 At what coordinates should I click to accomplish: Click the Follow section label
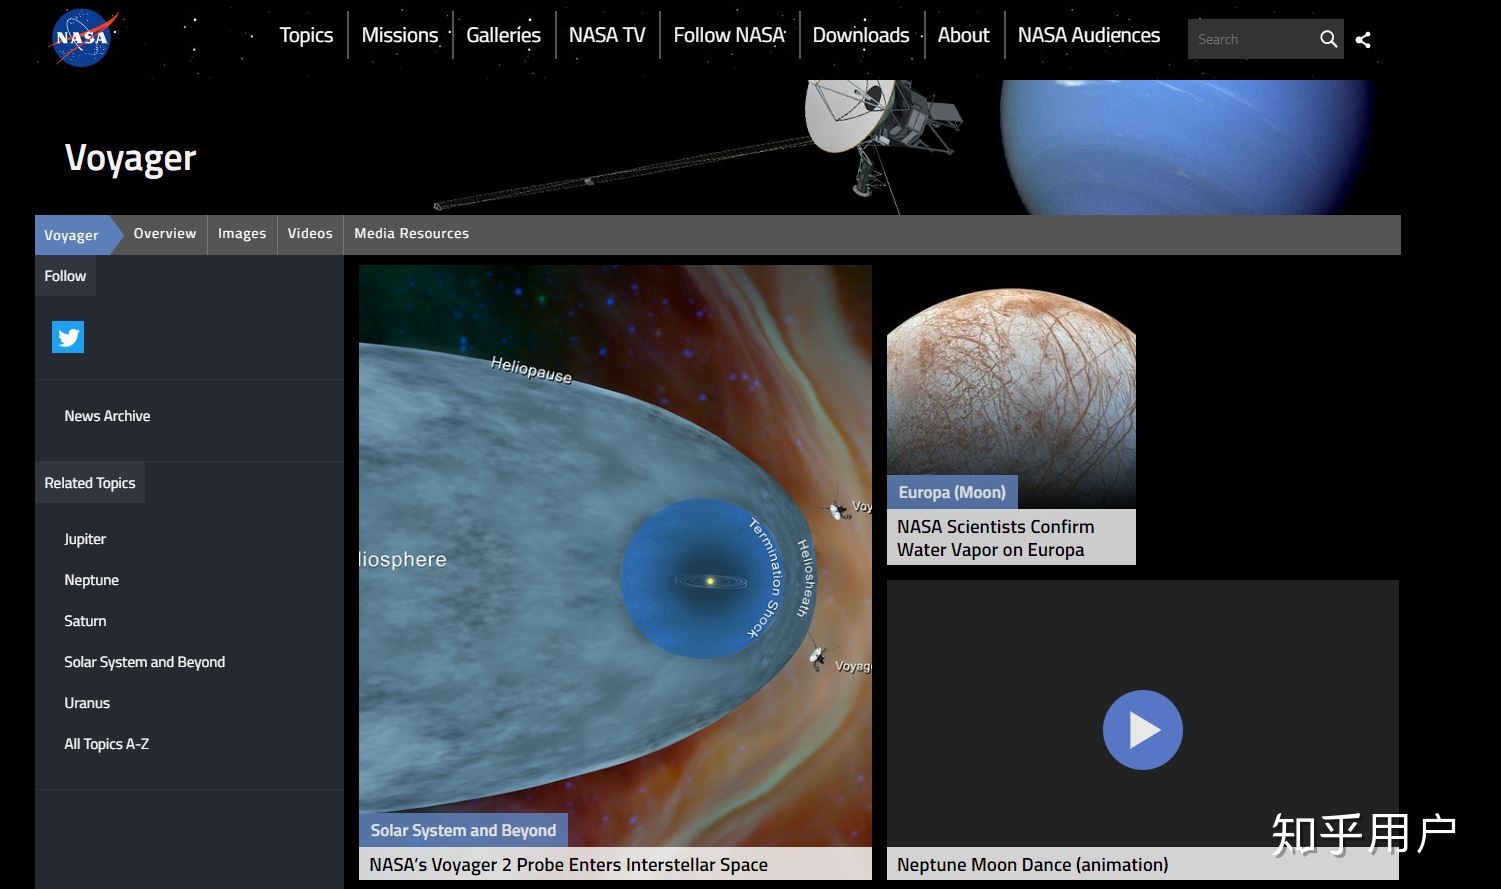coord(65,276)
